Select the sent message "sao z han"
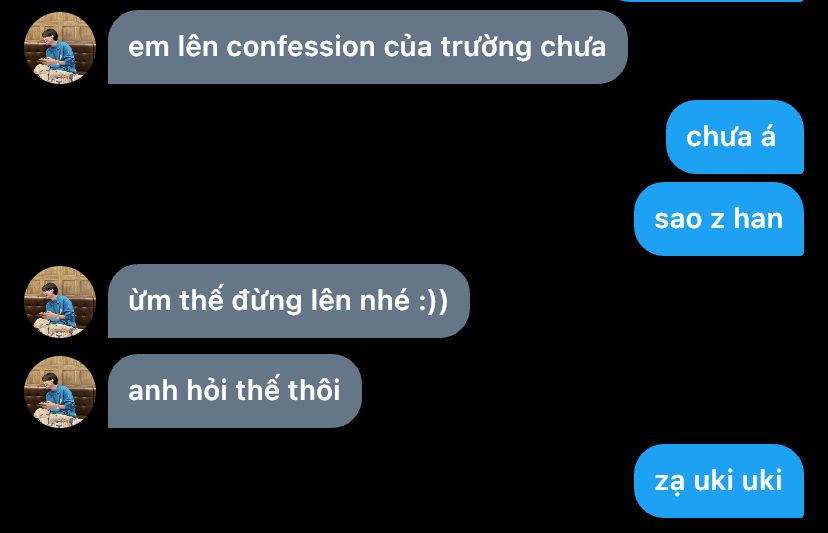Image resolution: width=828 pixels, height=533 pixels. click(719, 219)
